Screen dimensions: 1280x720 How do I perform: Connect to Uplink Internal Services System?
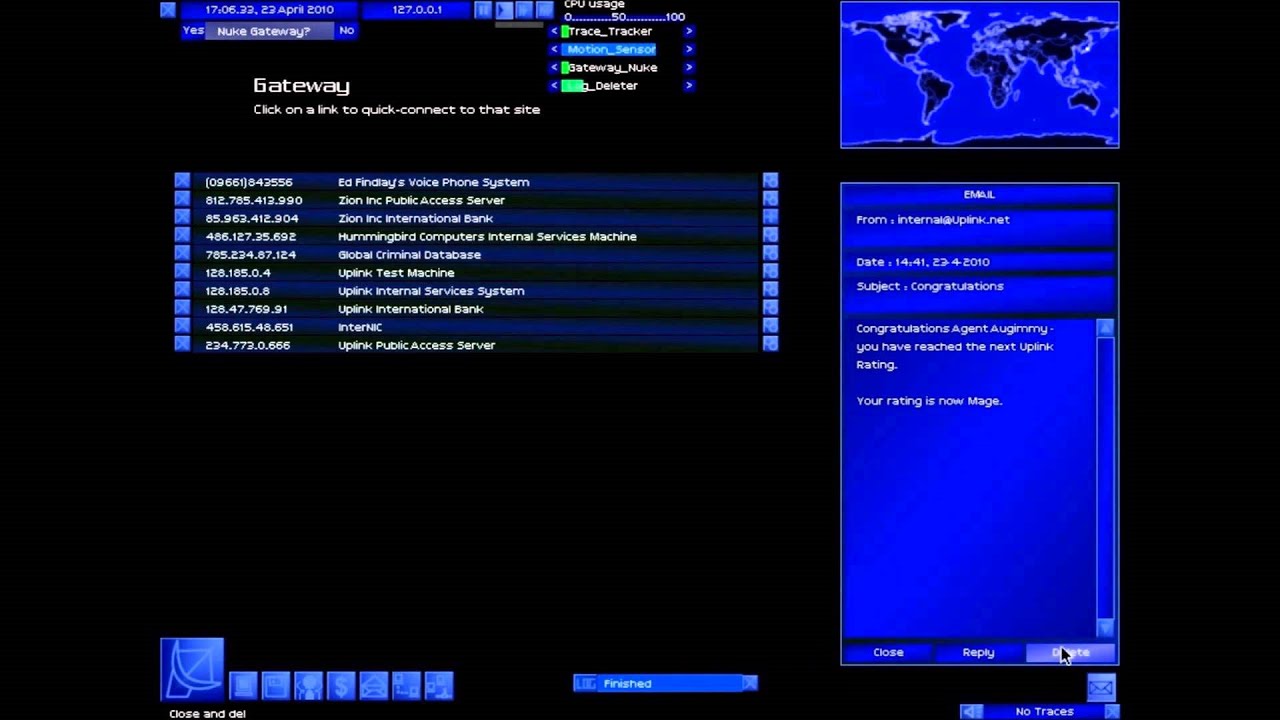476,290
